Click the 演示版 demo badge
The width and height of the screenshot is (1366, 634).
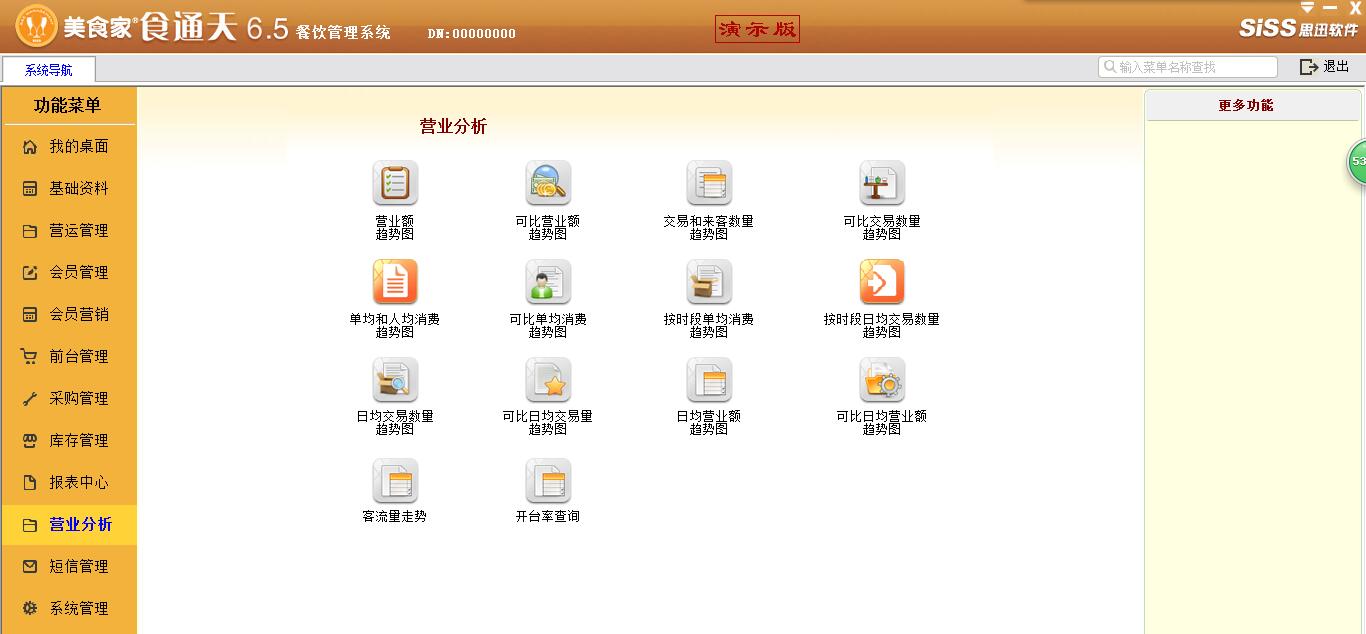[758, 30]
